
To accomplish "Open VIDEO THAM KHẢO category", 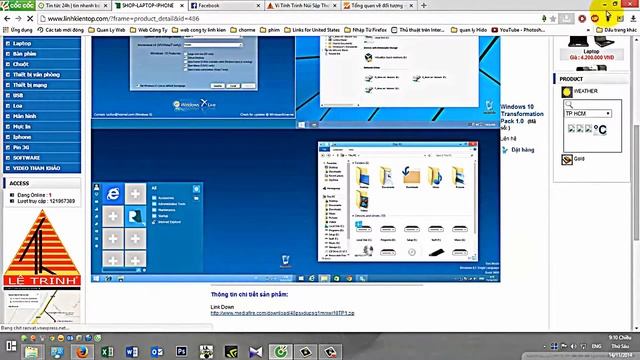I will 42,168.
